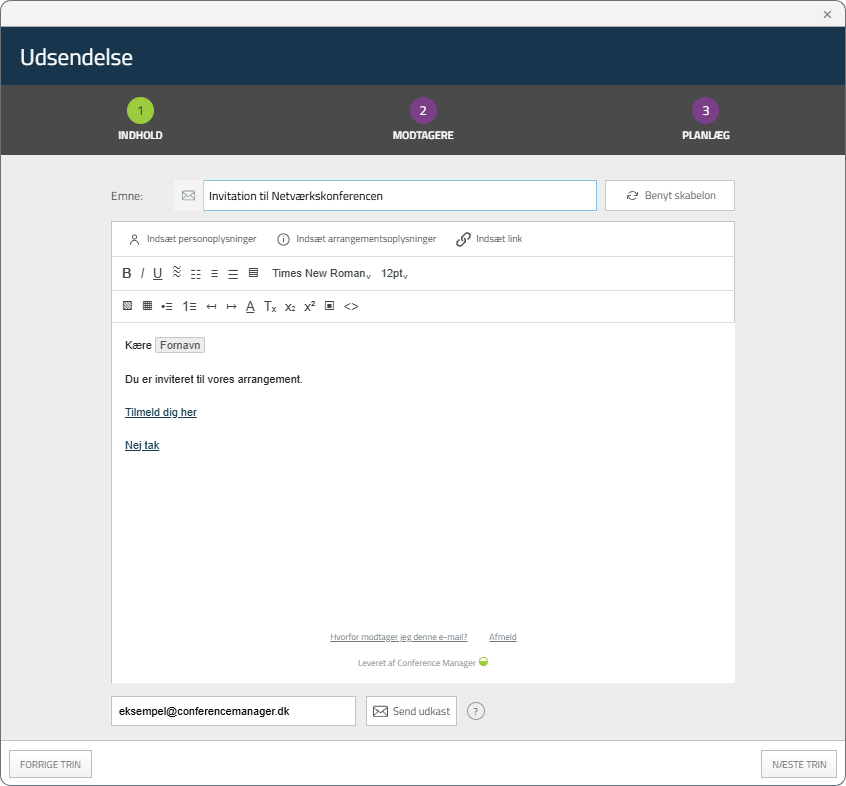Go to step 3 Planlæg

tap(706, 120)
